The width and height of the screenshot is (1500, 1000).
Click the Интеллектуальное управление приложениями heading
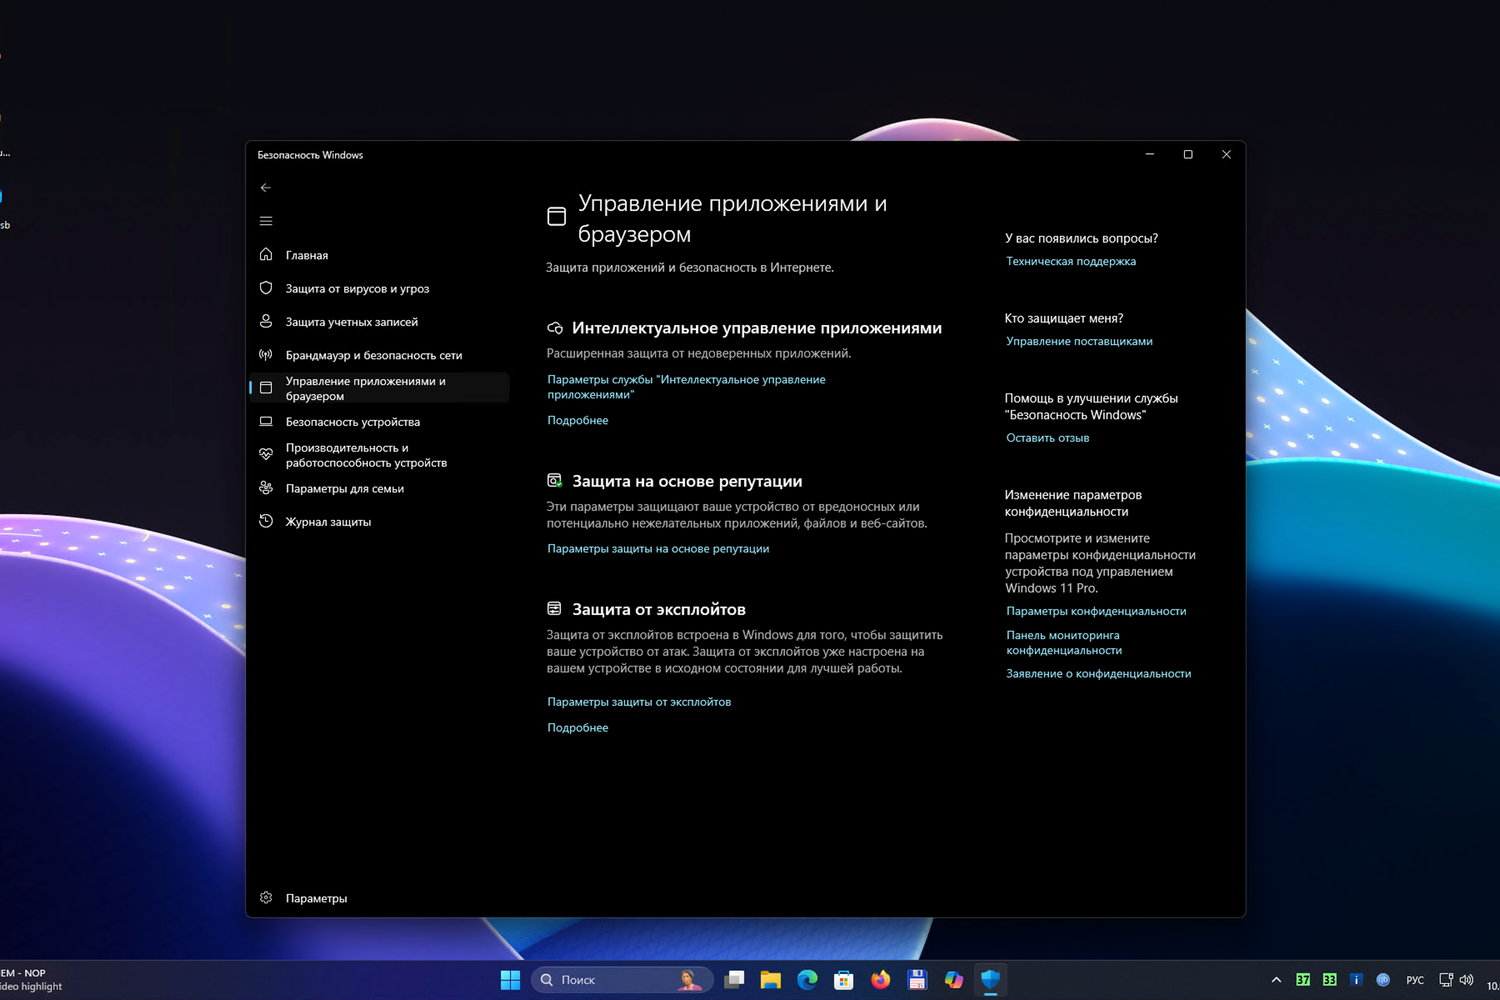[757, 328]
